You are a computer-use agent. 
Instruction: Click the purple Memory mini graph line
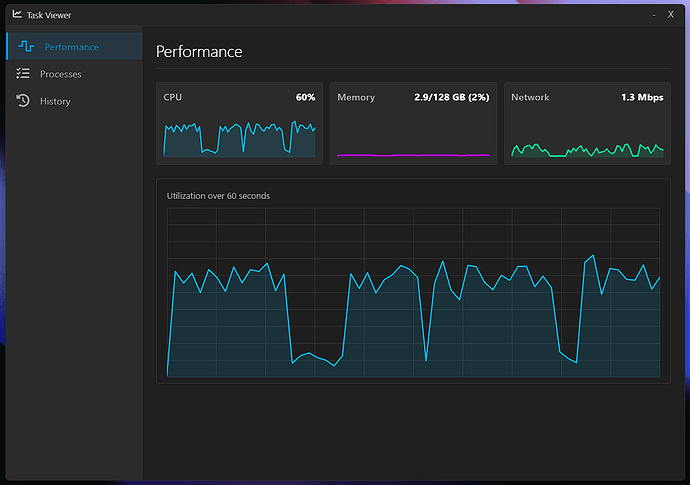413,155
